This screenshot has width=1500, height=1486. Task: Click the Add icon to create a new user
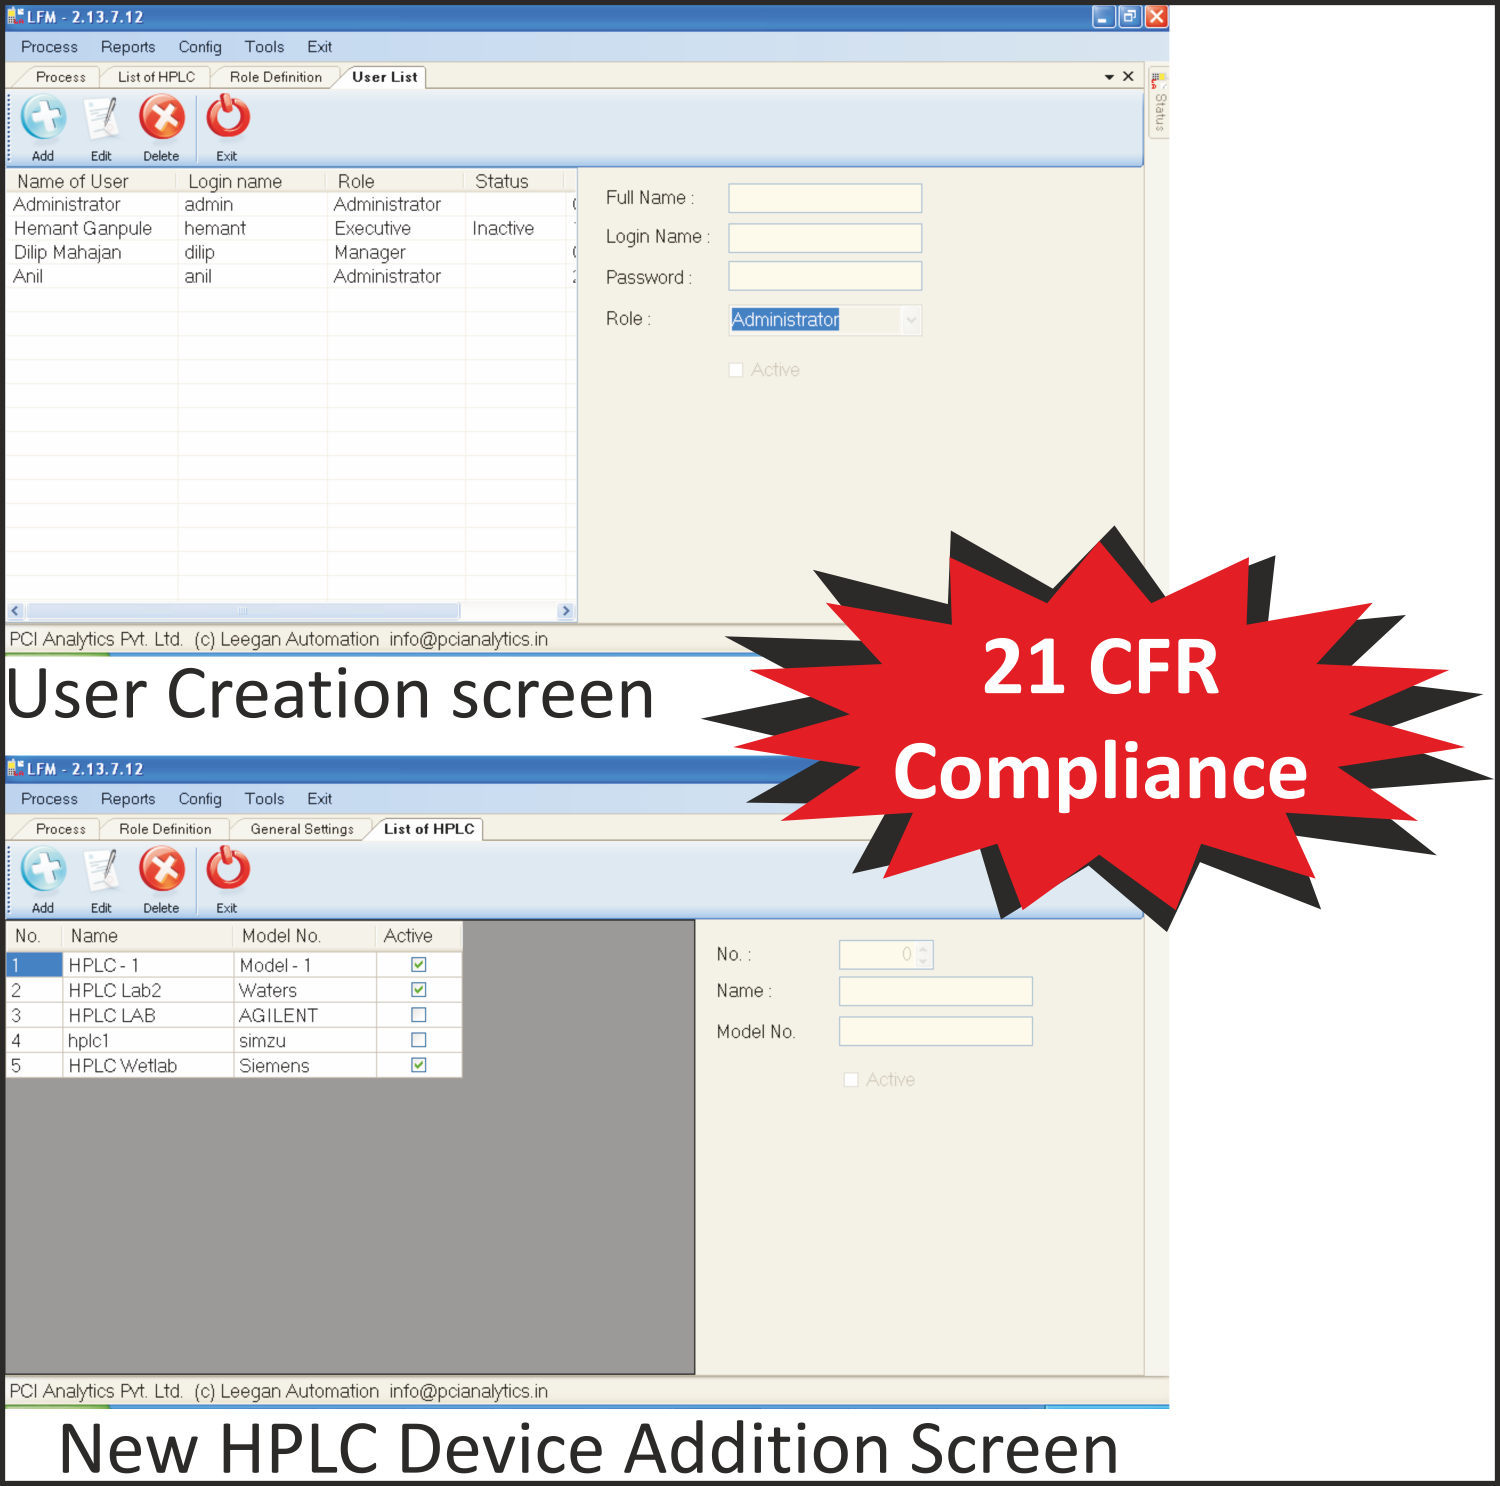(x=42, y=120)
